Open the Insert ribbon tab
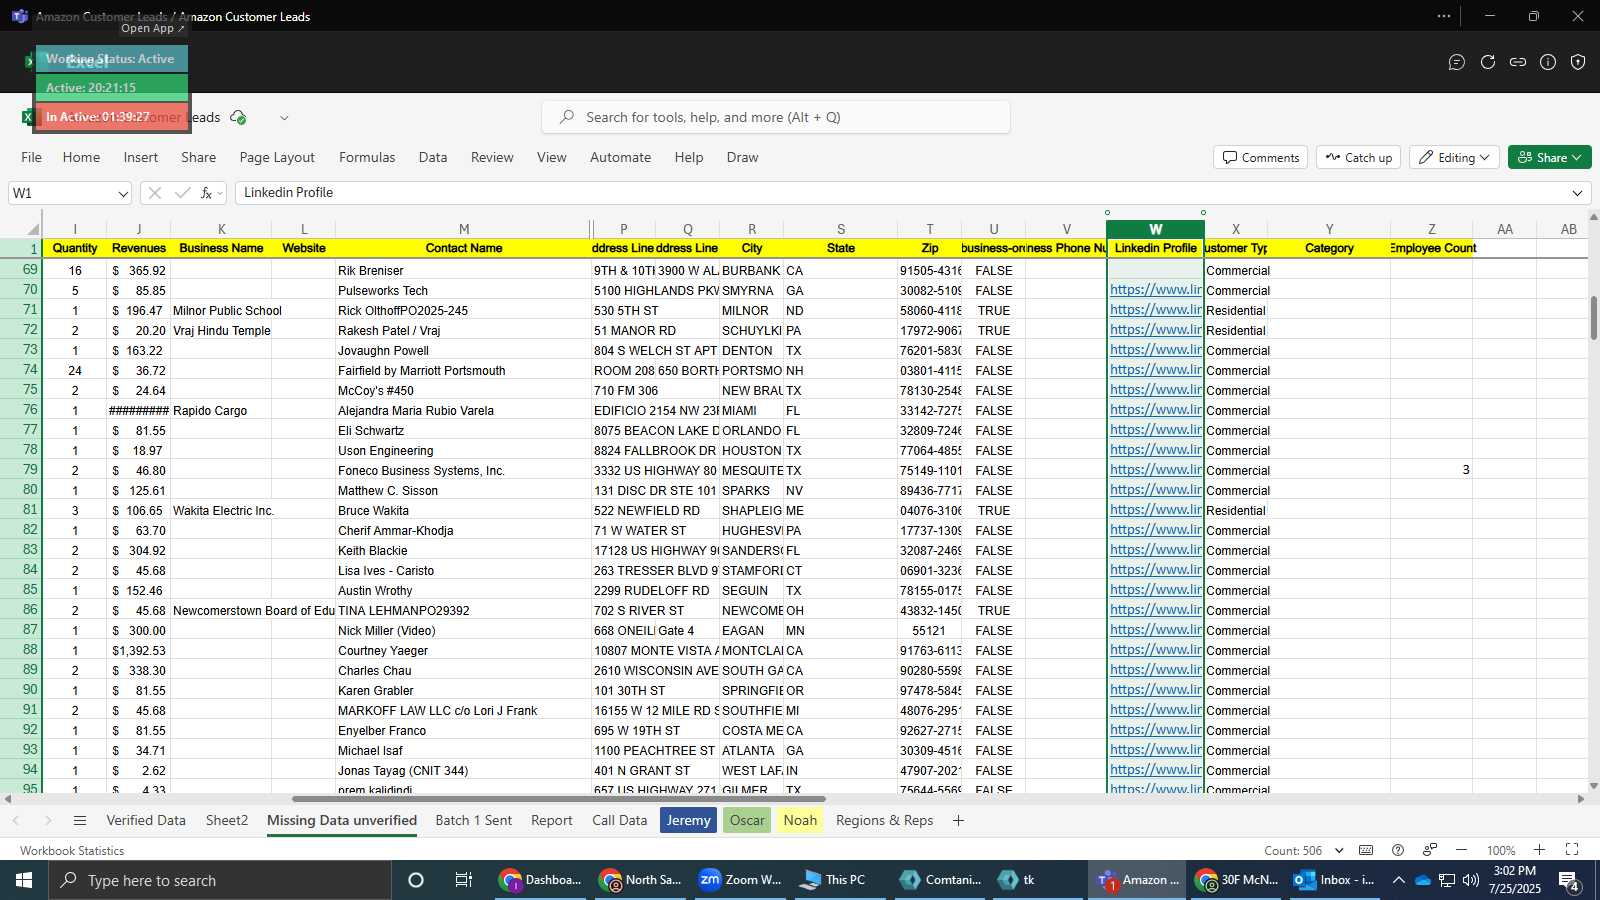Screen dimensions: 1600x900 (141, 157)
